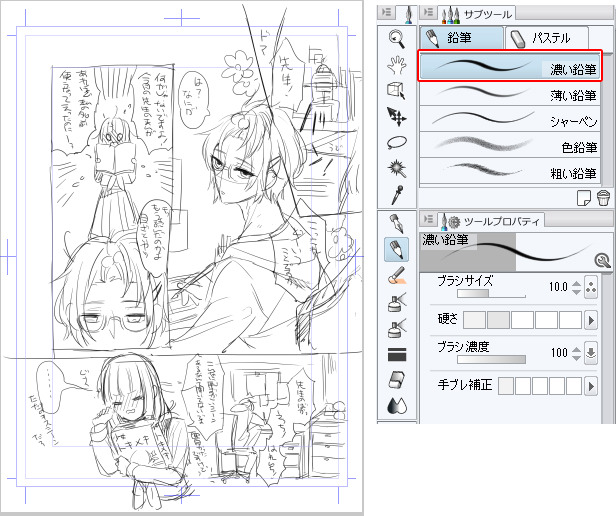Set 硬さ to the third level box
Viewport: 616px width, 516px height.
tap(522, 320)
